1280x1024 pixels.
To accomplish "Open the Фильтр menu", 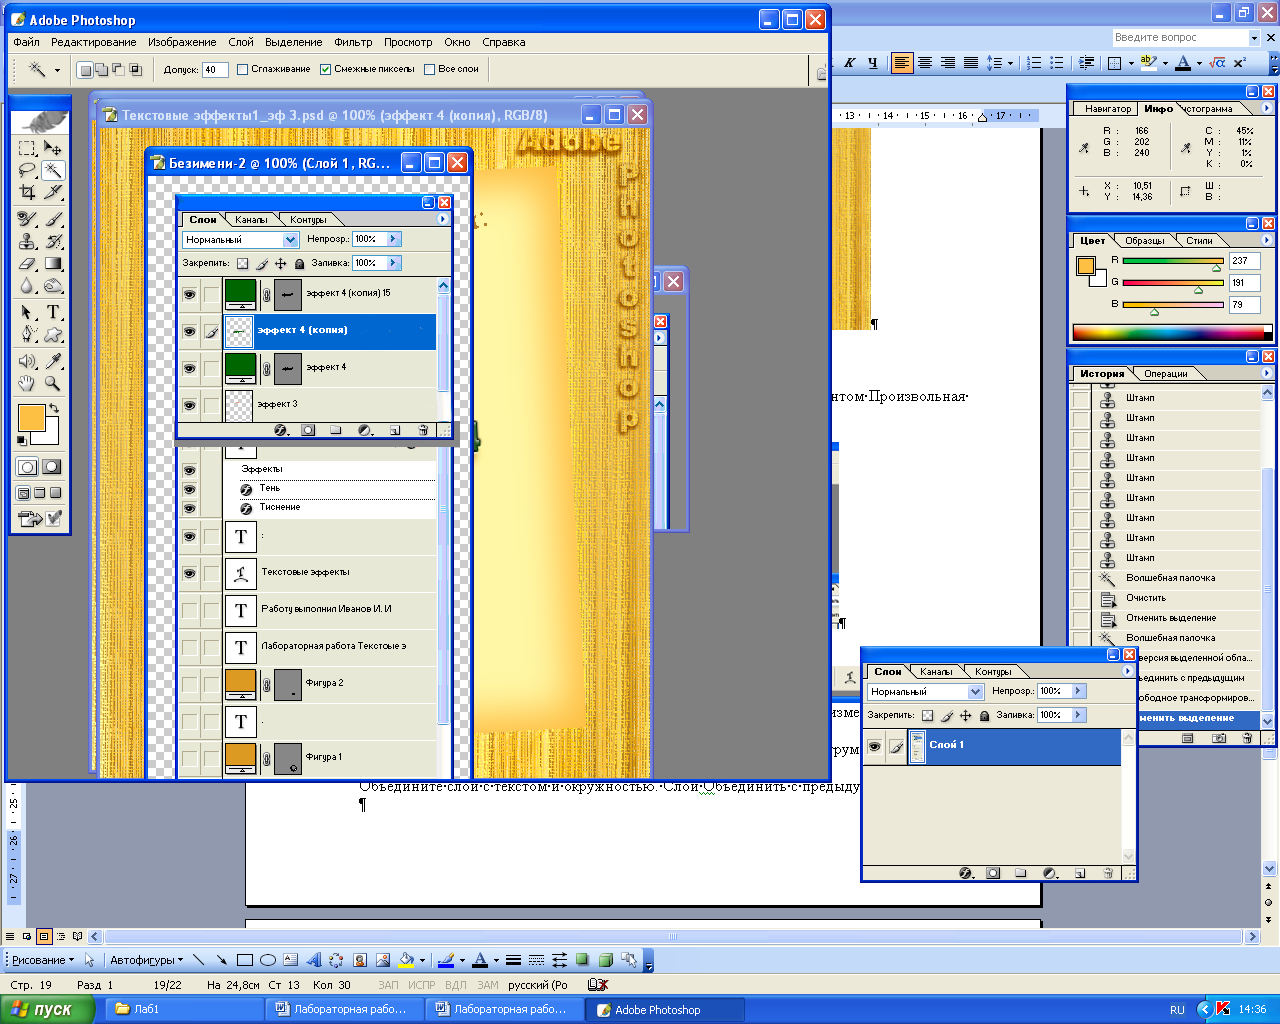I will click(353, 42).
